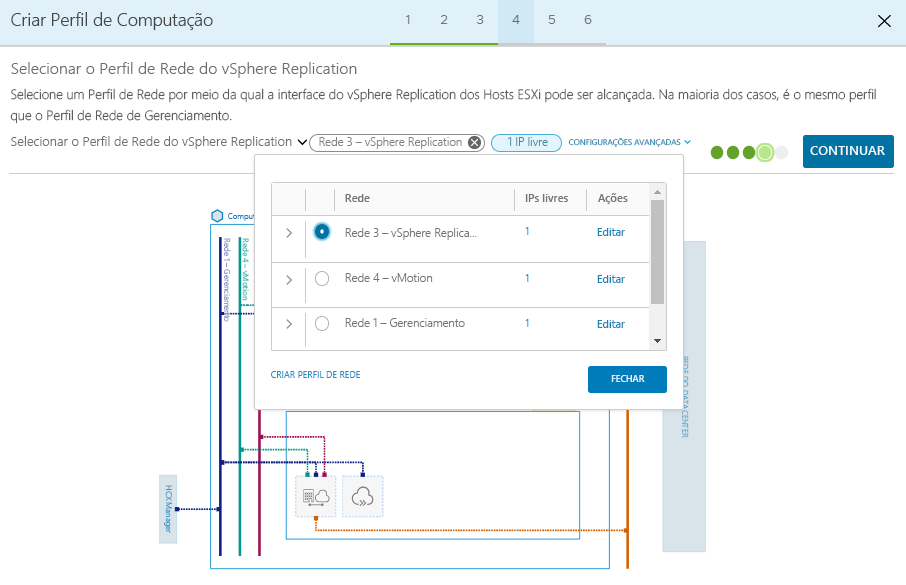Click the Rede do Data Center block
This screenshot has height=585, width=906.
(684, 397)
